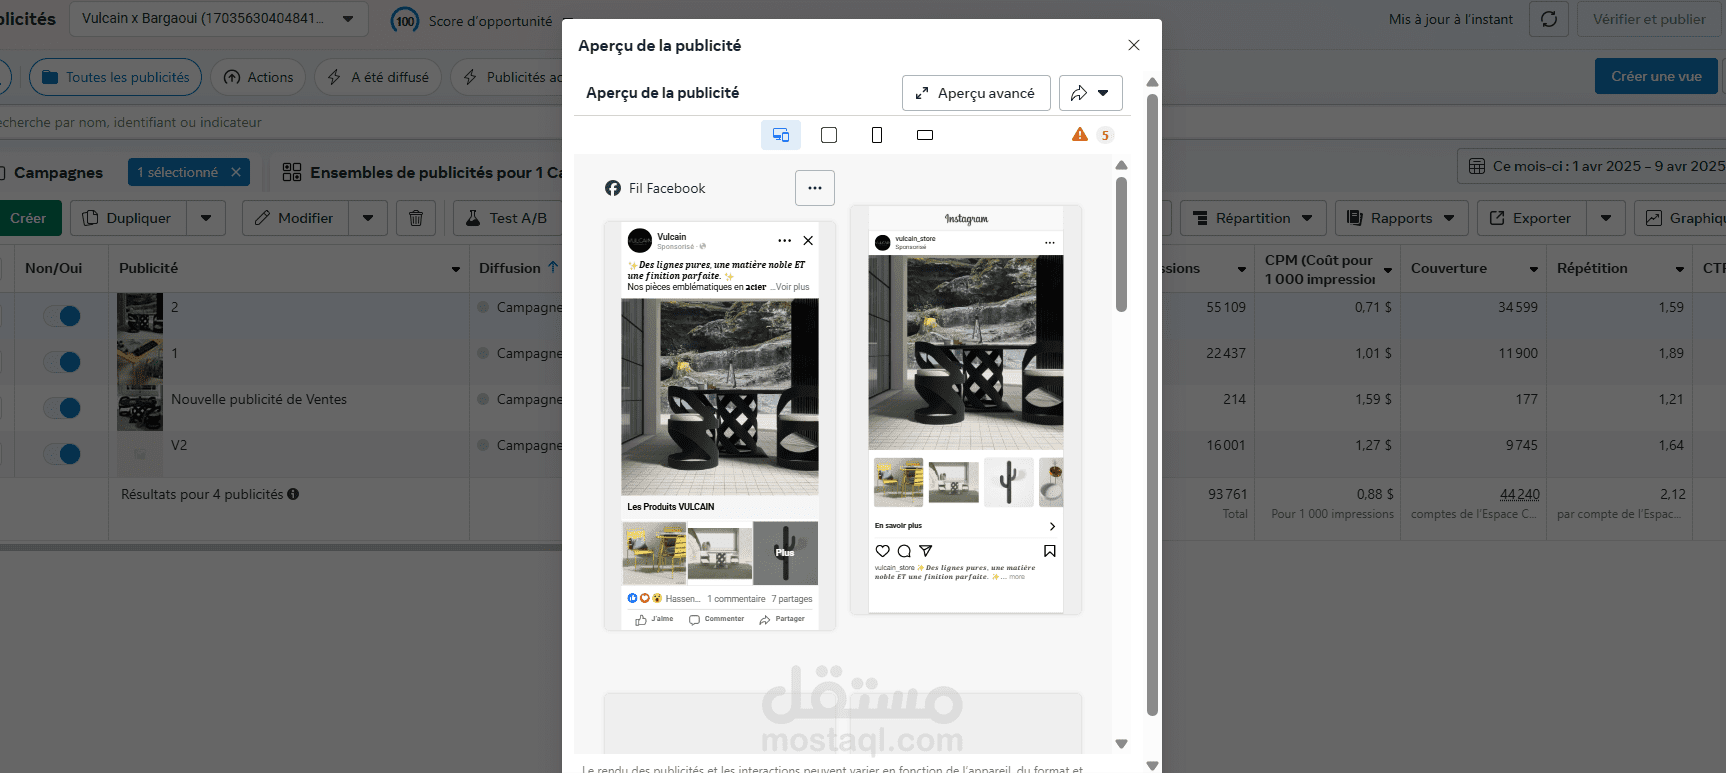Viewport: 1726px width, 773px height.
Task: Sort by the Diffusion column
Action: (519, 268)
